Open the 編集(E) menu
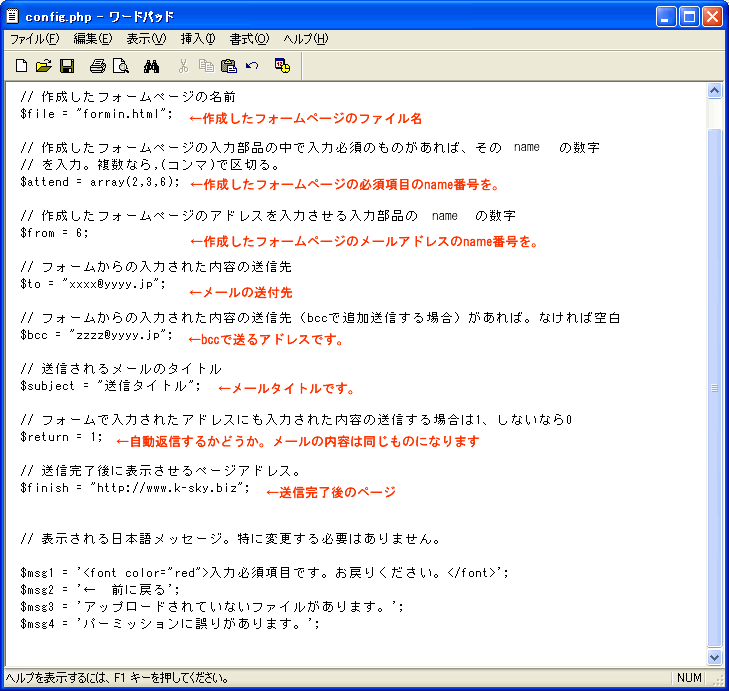Image resolution: width=729 pixels, height=691 pixels. (93, 39)
